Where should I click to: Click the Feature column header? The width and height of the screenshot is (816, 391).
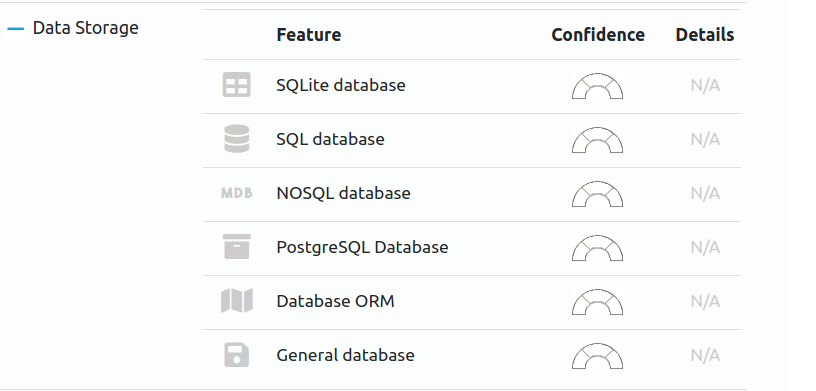click(x=309, y=35)
